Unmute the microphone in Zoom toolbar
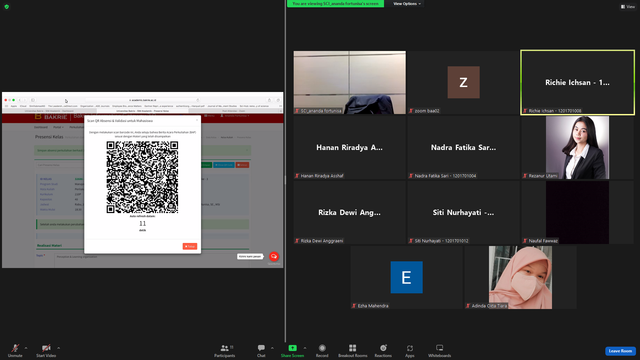 click(x=15, y=351)
